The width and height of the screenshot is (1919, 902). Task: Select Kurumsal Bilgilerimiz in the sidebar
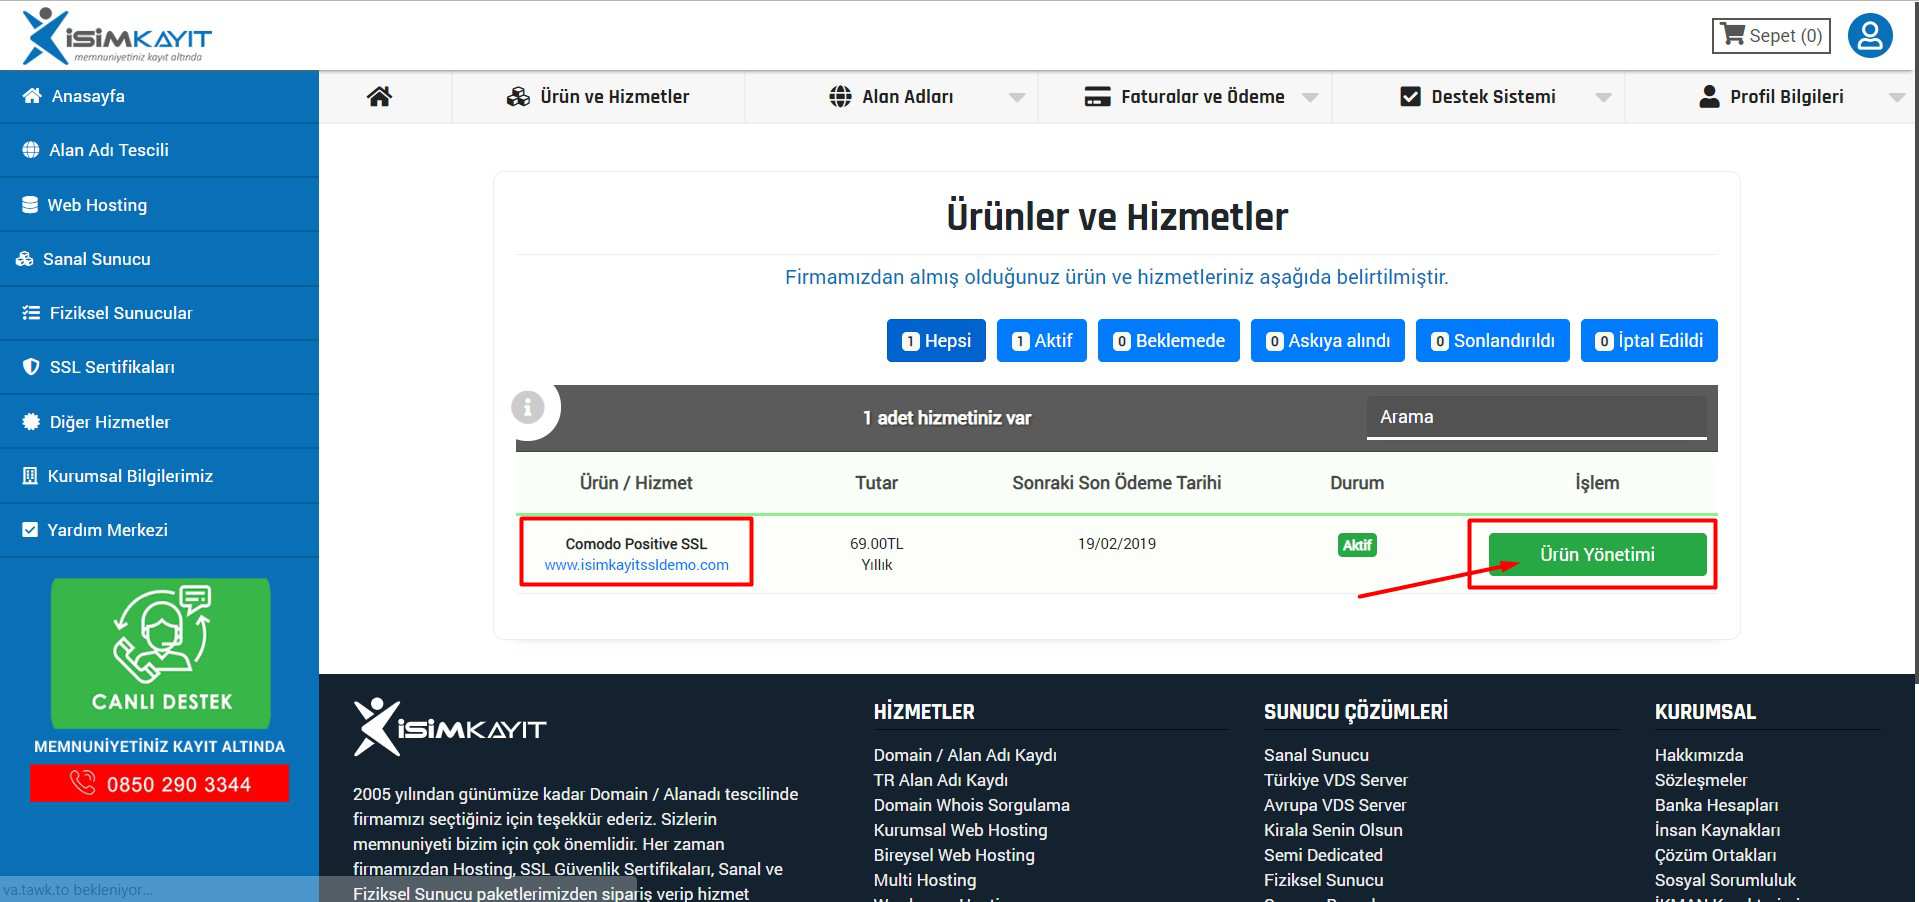pos(159,476)
